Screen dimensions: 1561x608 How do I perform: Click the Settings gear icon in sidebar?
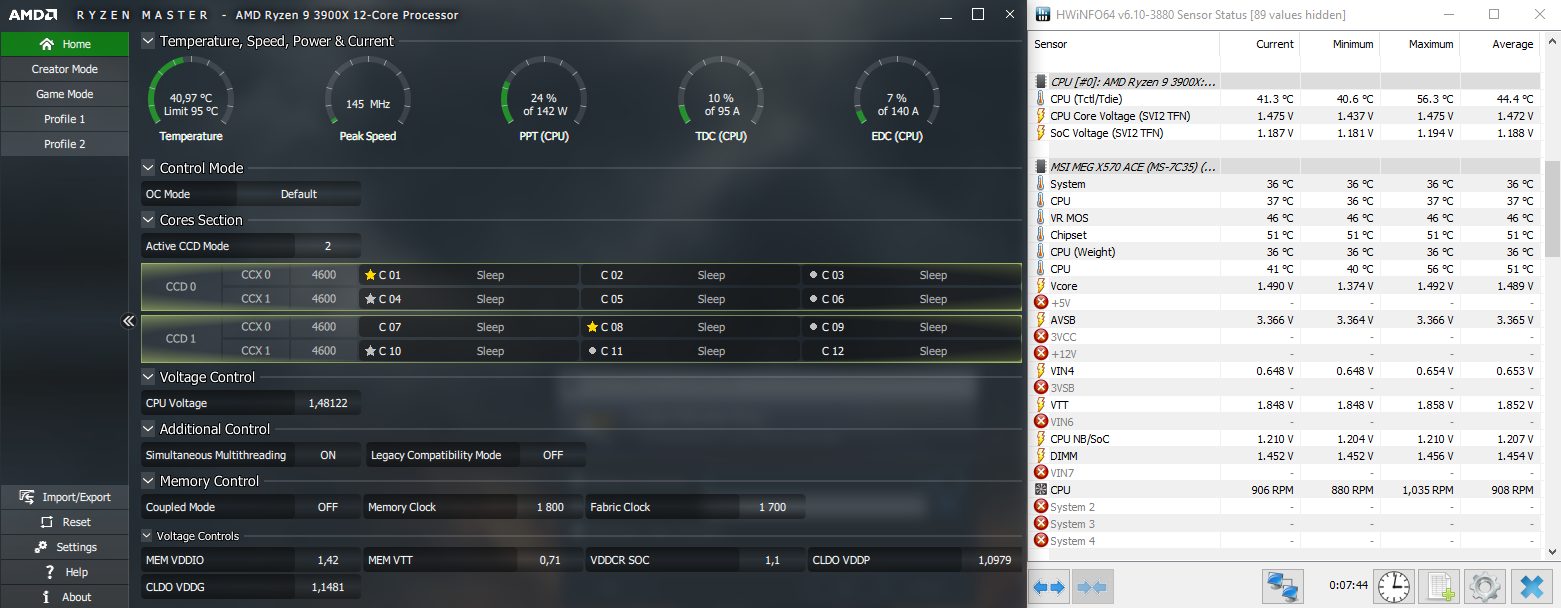41,547
